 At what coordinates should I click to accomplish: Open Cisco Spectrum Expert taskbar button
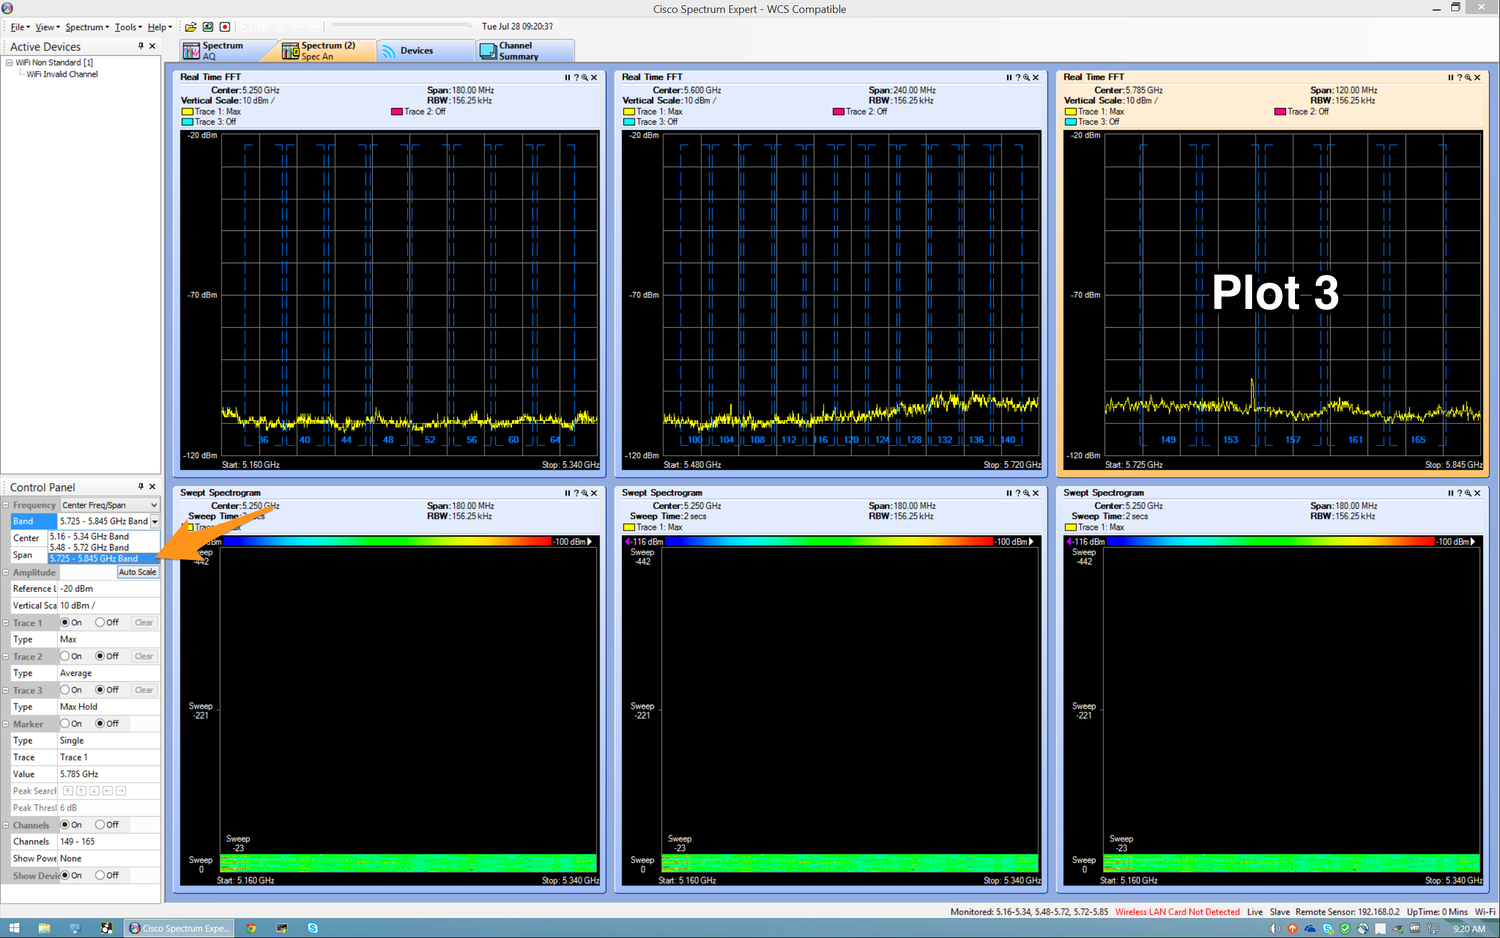pyautogui.click(x=180, y=928)
